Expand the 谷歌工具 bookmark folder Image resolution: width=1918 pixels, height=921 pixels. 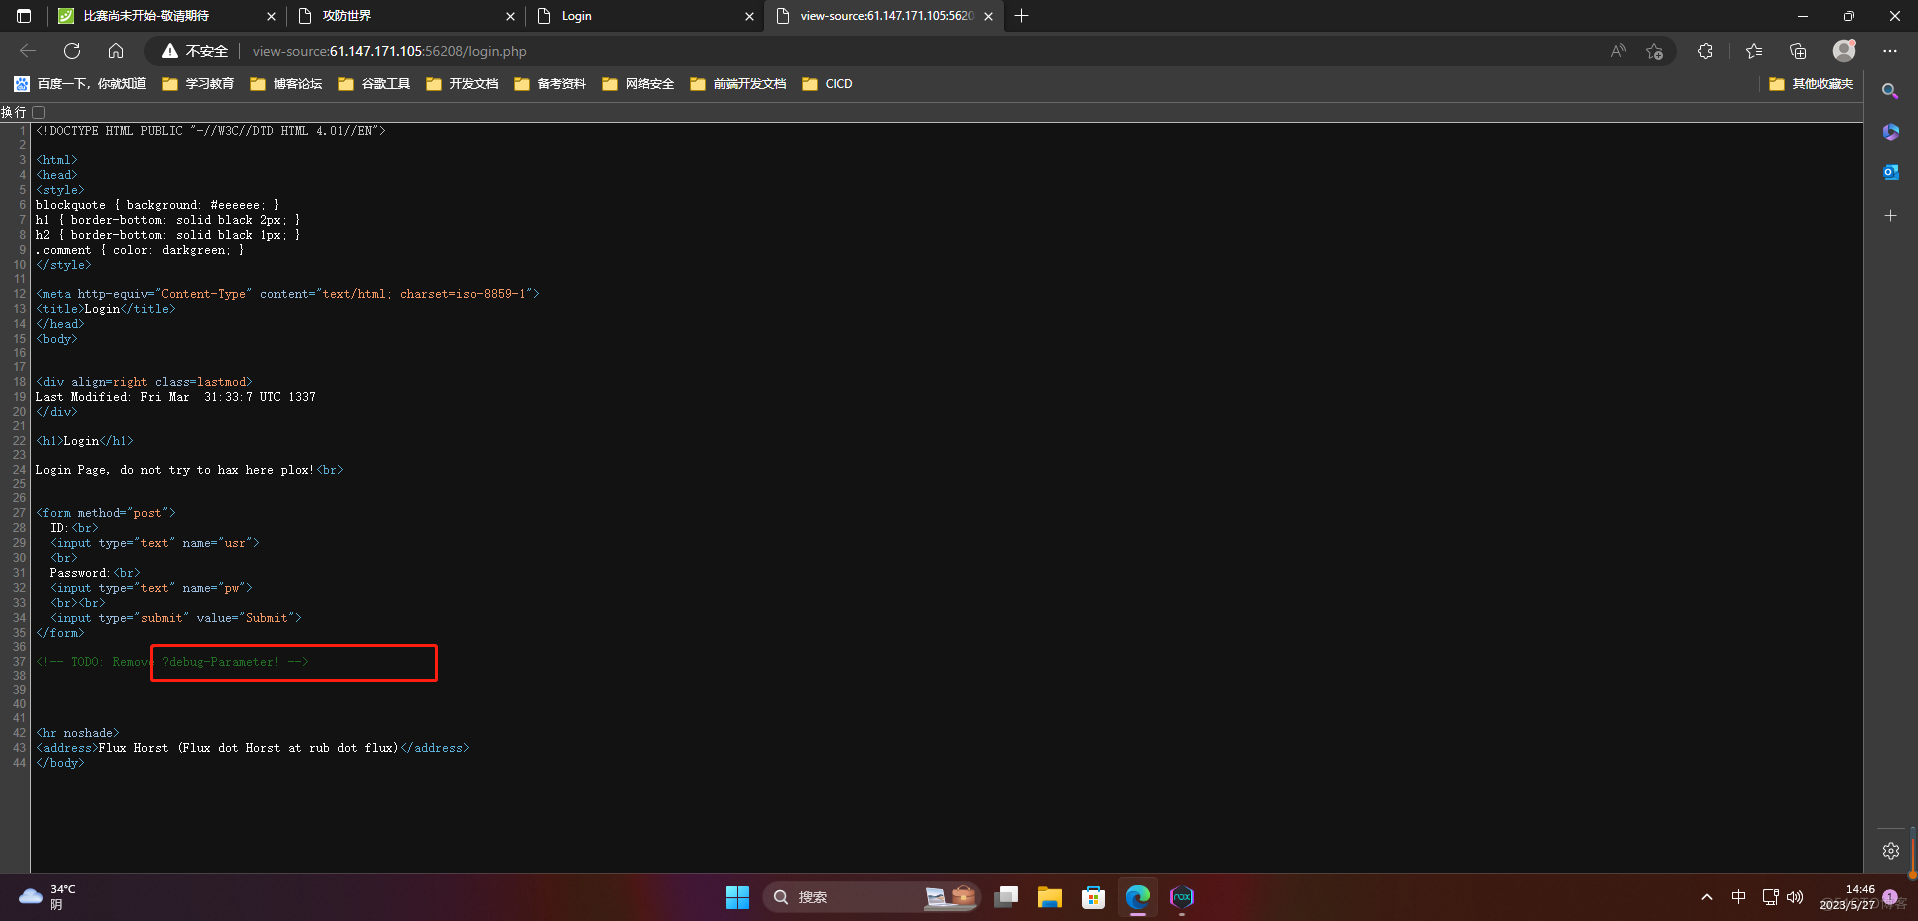coord(374,84)
